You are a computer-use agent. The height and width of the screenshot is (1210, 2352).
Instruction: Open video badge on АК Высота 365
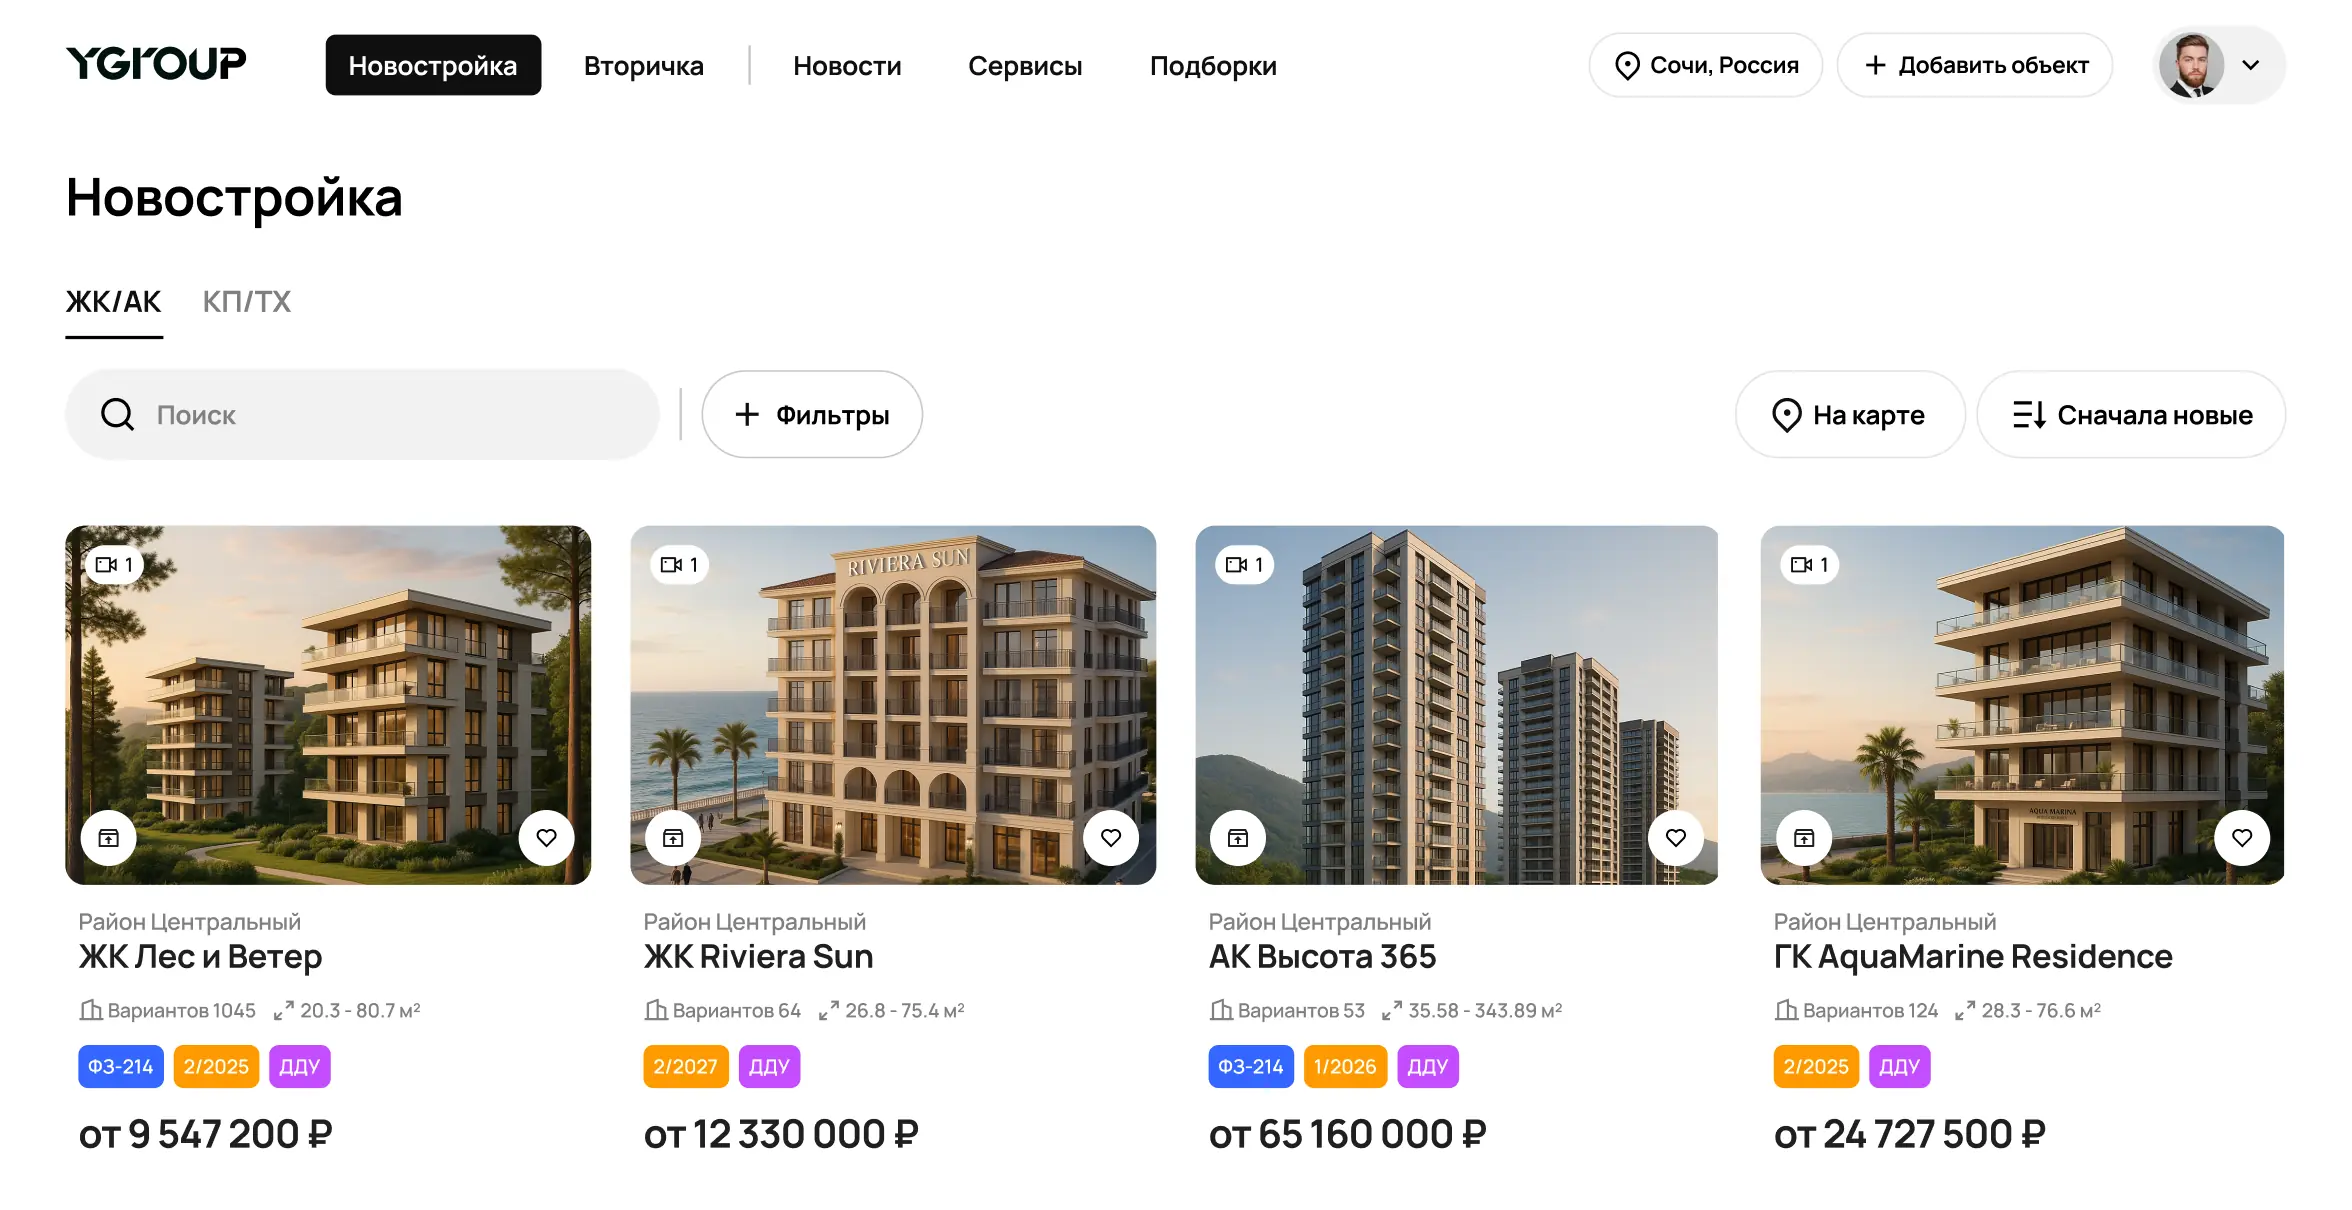click(1245, 565)
